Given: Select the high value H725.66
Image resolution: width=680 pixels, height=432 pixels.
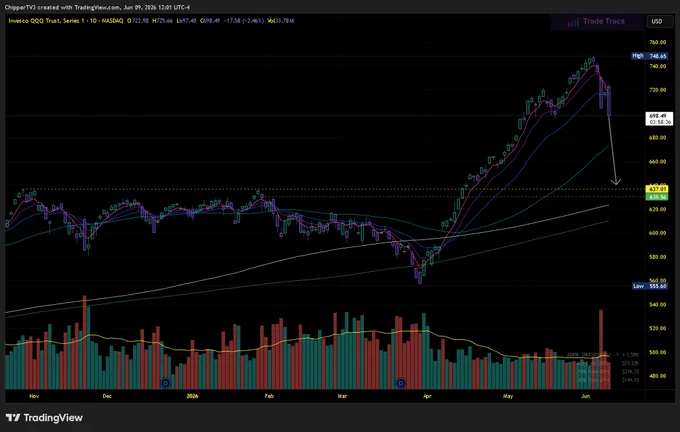Looking at the screenshot, I should click(163, 20).
